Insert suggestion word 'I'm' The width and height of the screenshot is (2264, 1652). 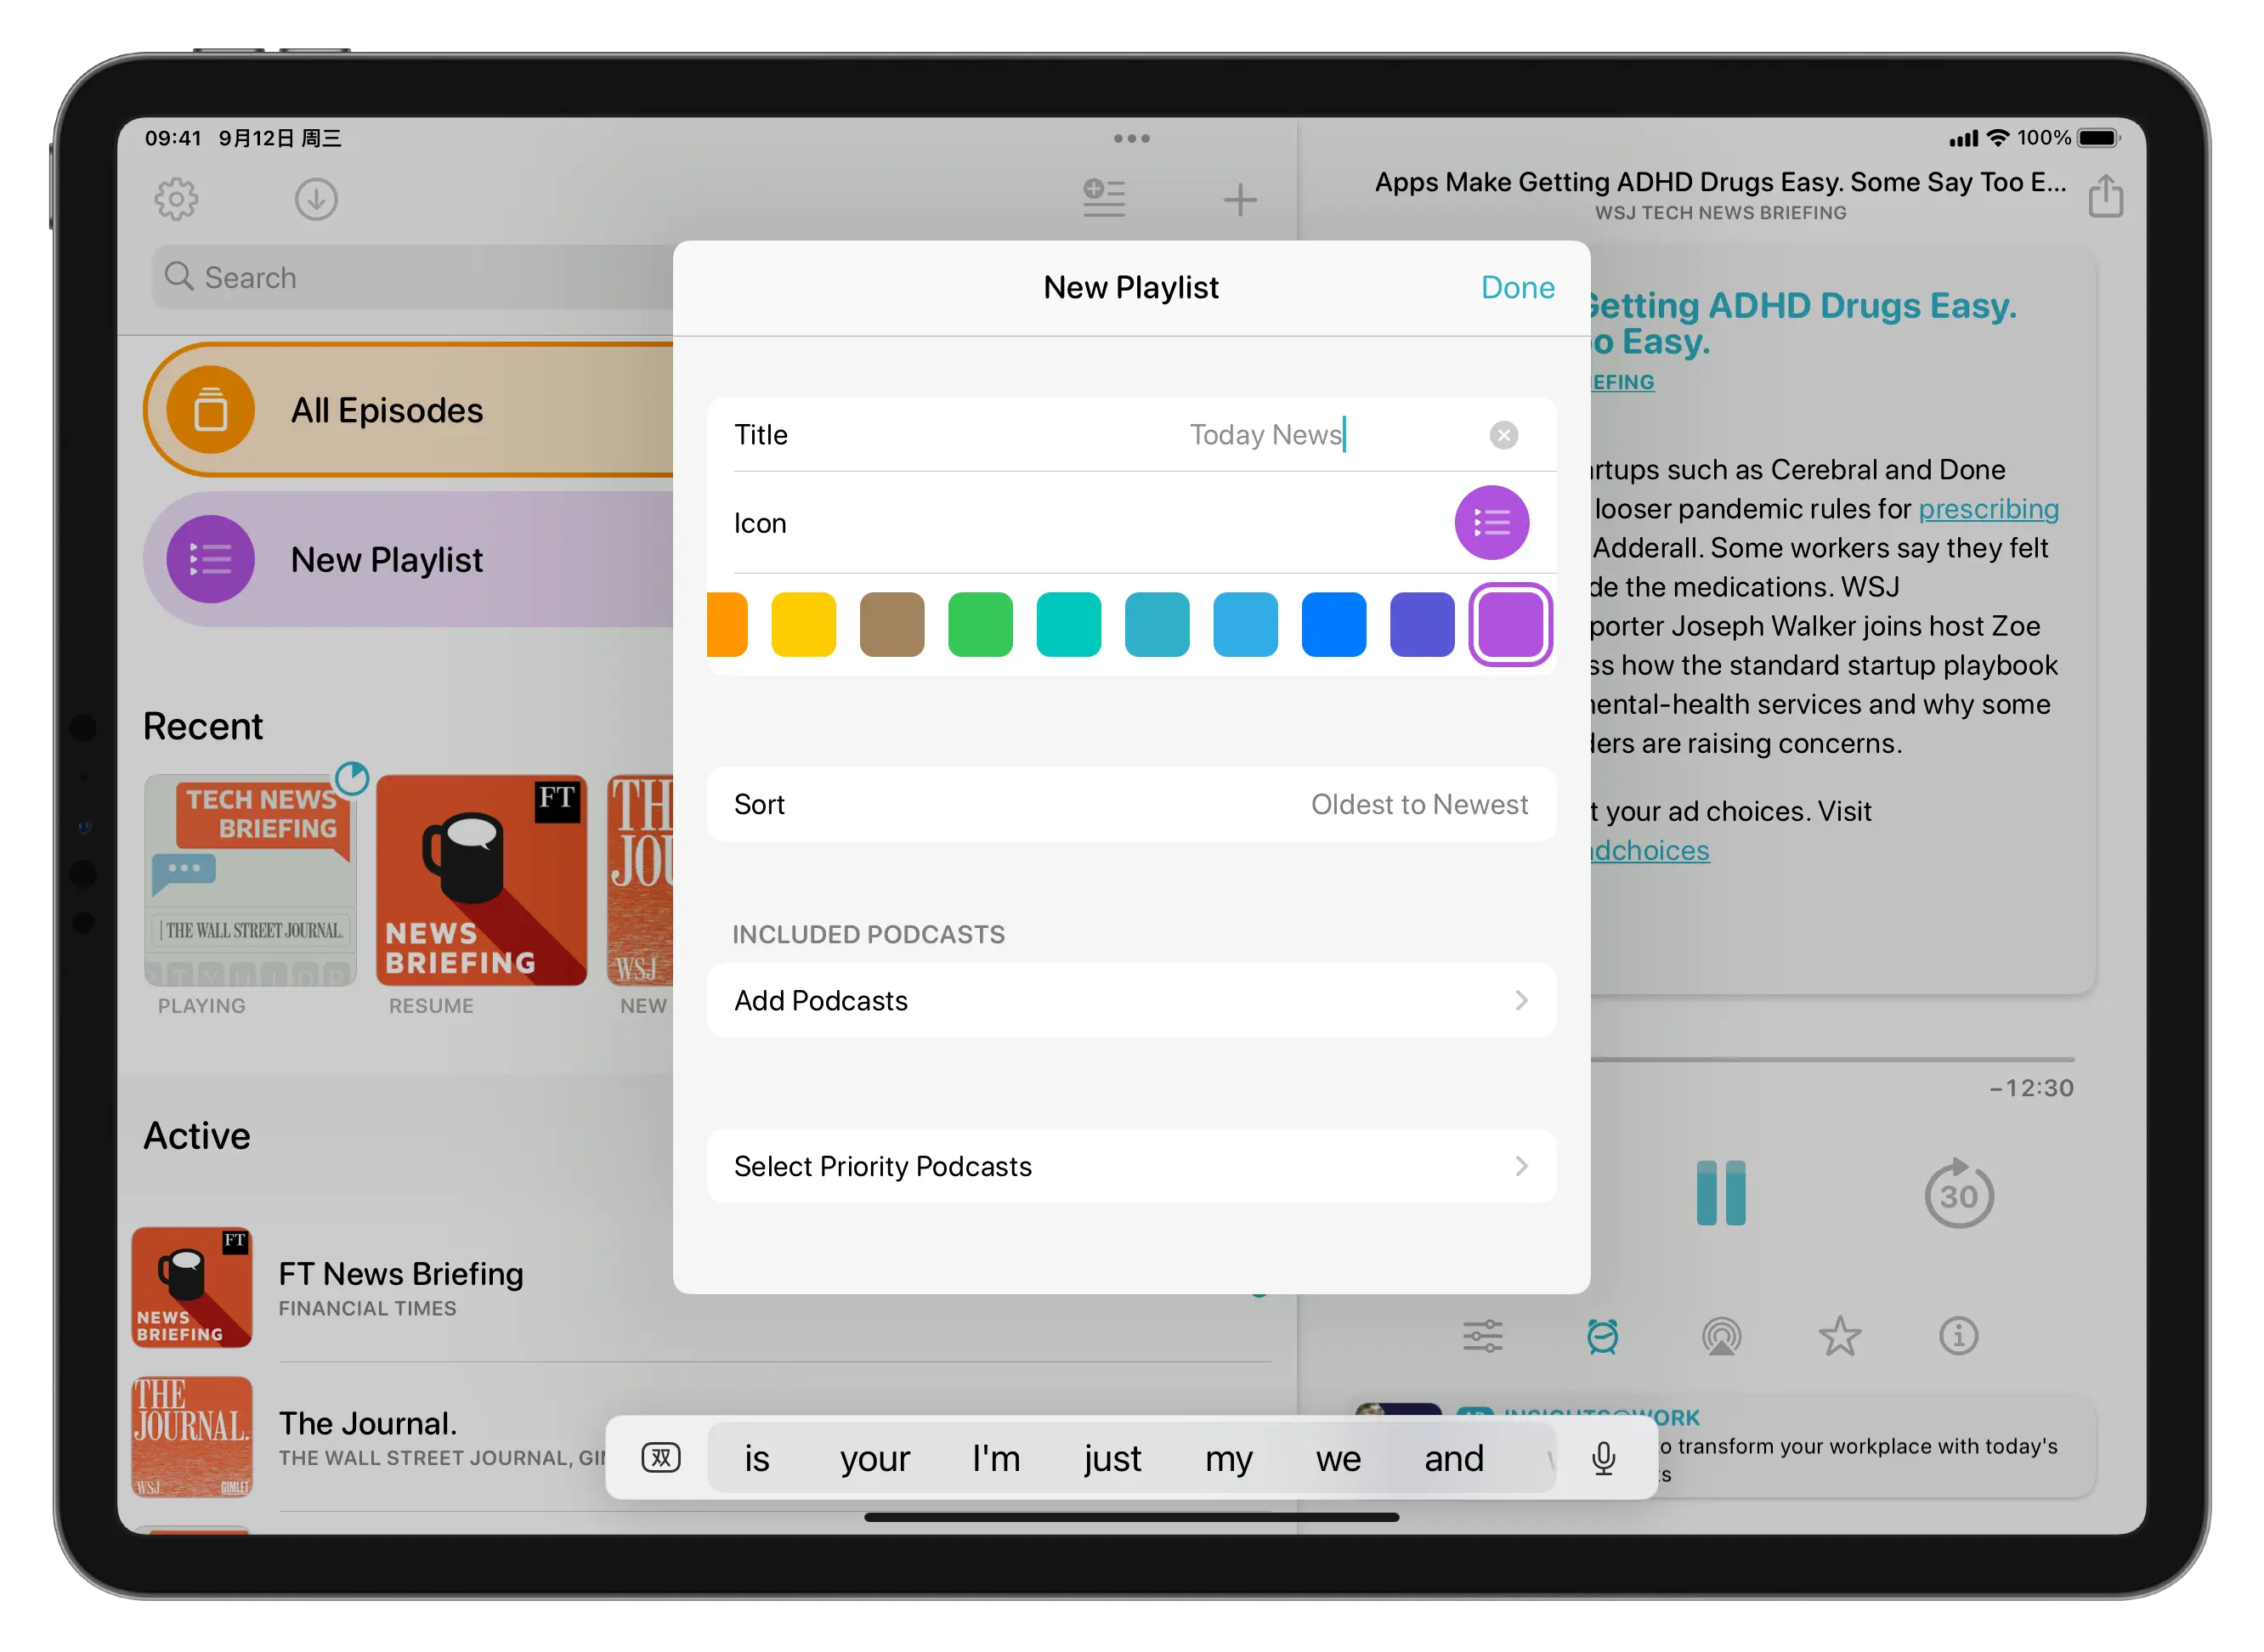(x=996, y=1459)
